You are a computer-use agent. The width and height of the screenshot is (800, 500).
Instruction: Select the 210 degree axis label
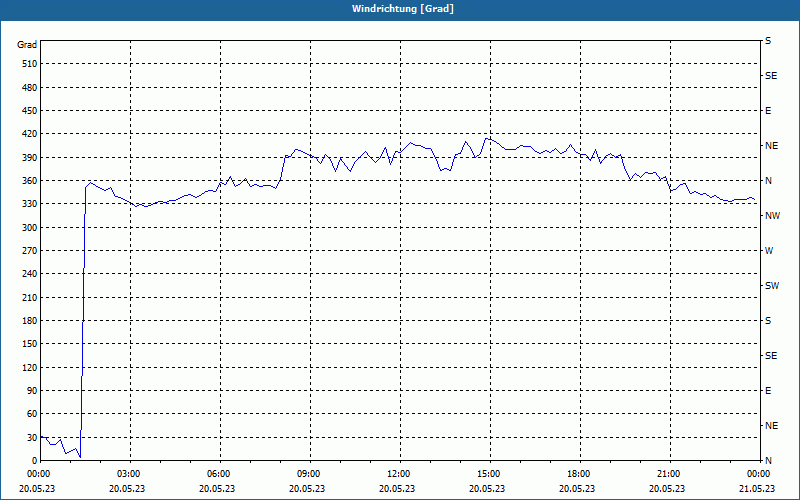[30, 297]
